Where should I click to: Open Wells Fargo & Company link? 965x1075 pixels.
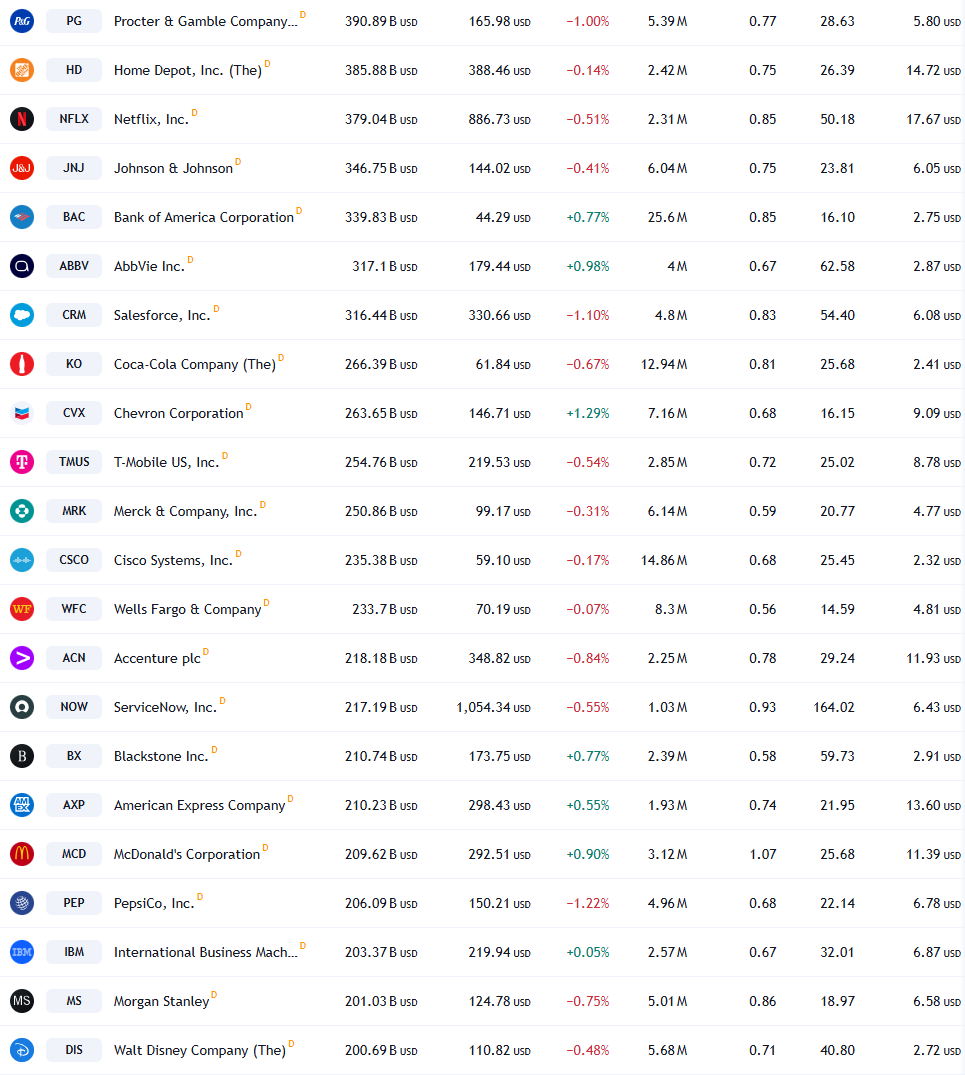(x=188, y=609)
